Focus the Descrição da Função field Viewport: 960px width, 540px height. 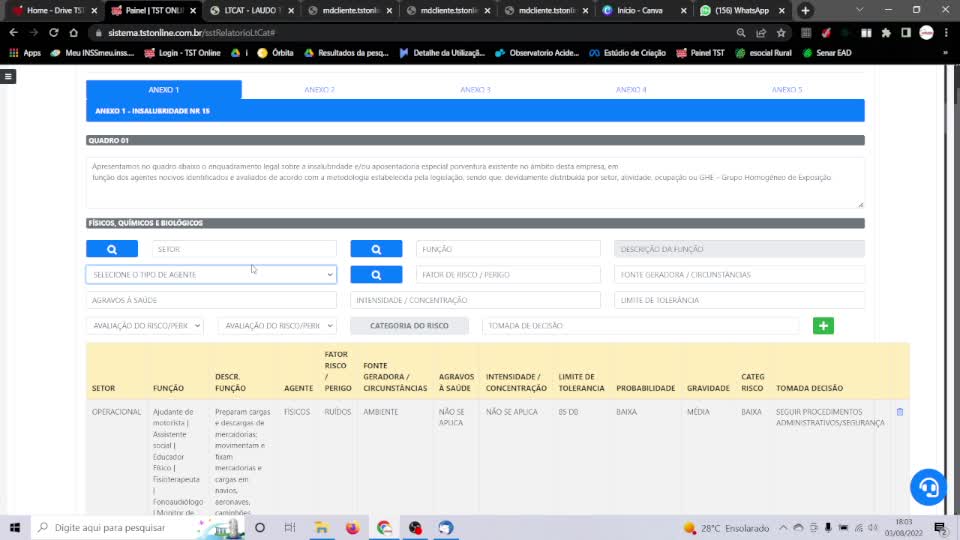[x=739, y=249]
